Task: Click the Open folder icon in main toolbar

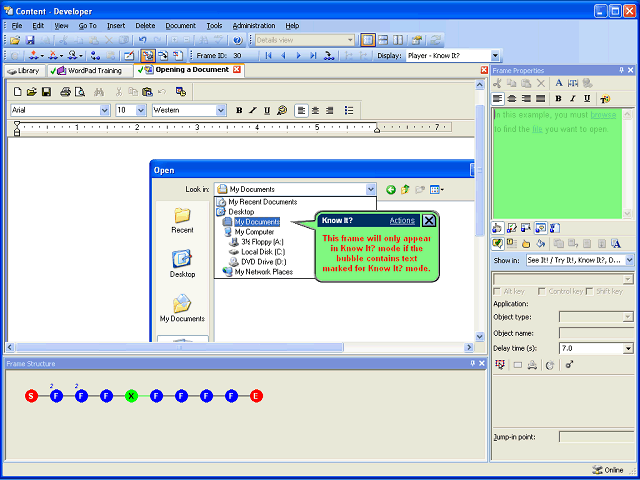Action: tap(15, 40)
